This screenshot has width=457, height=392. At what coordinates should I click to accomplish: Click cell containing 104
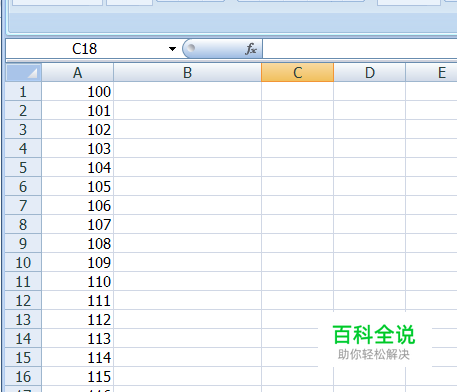click(x=77, y=167)
